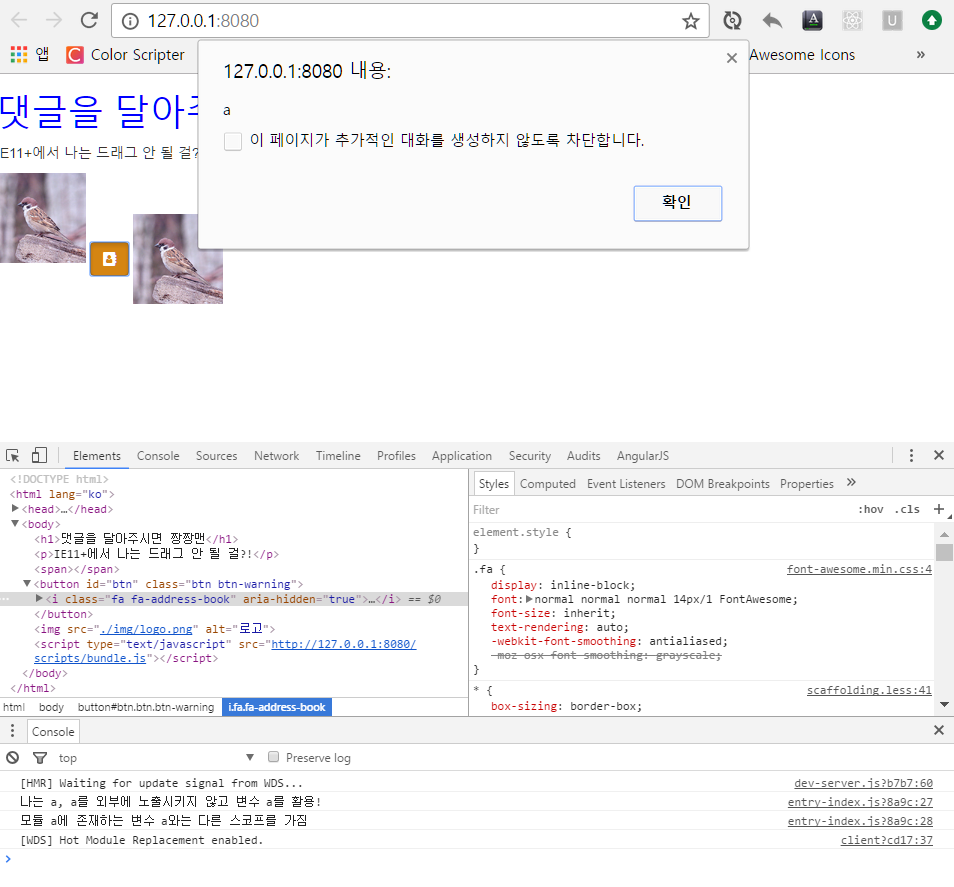Clear the console log
The image size is (954, 887).
pos(12,757)
